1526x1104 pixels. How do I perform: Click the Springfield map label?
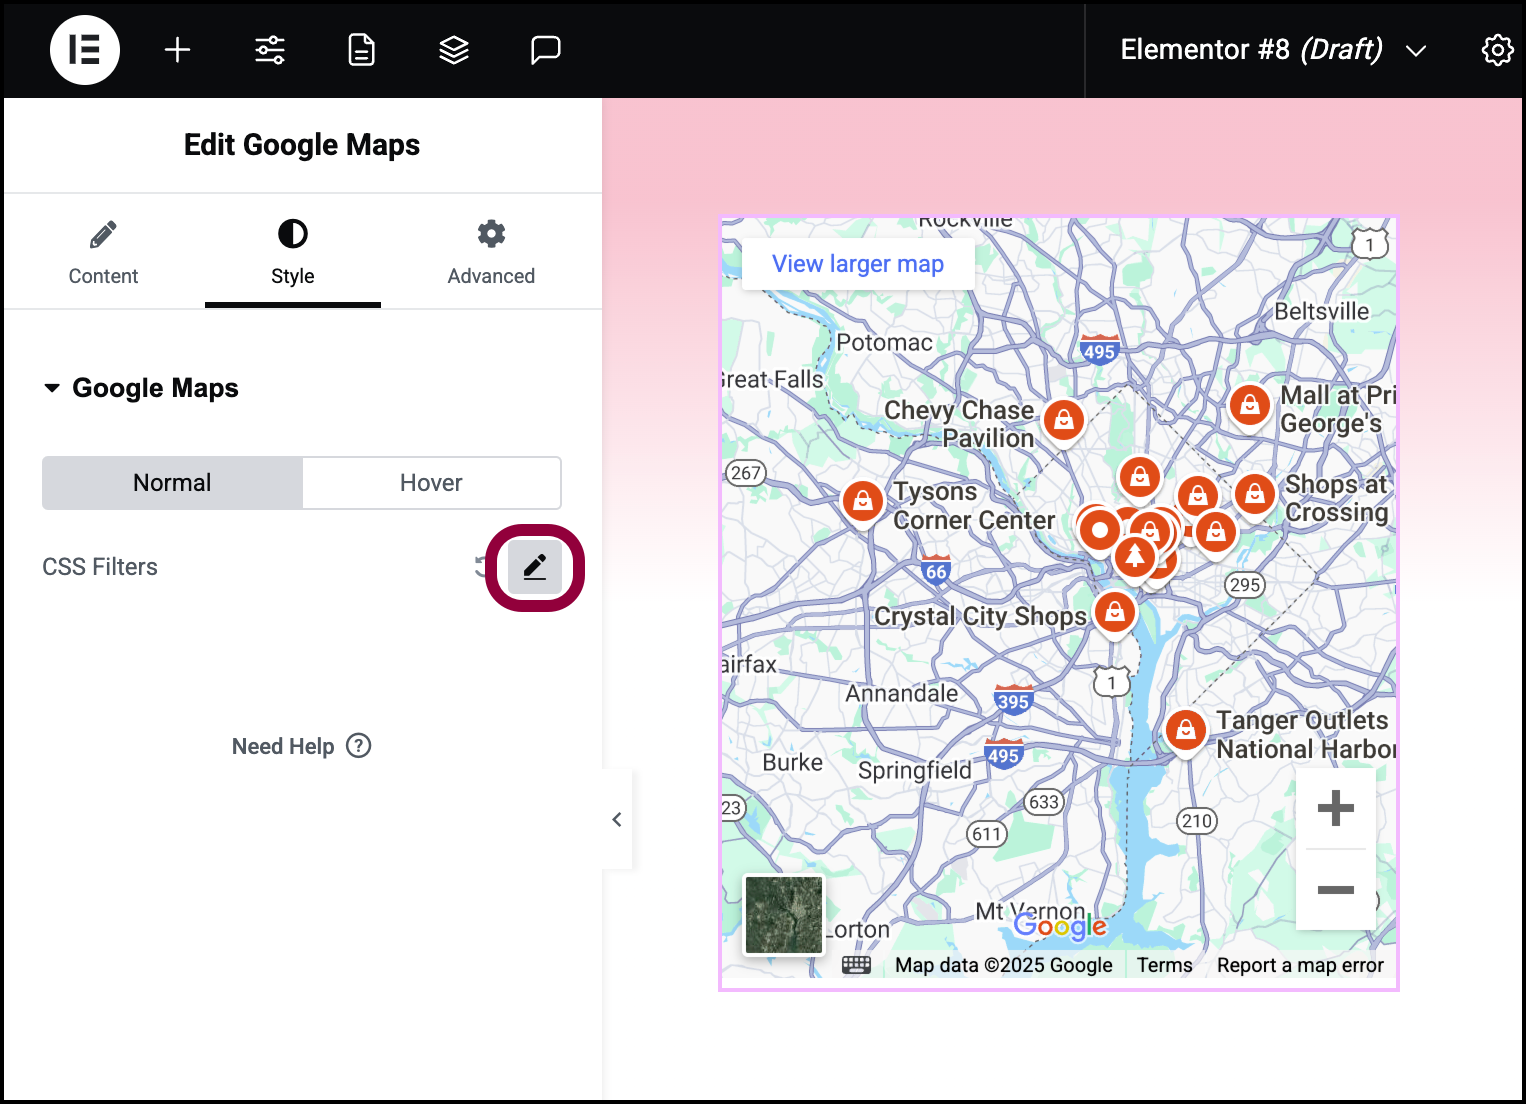(x=915, y=771)
